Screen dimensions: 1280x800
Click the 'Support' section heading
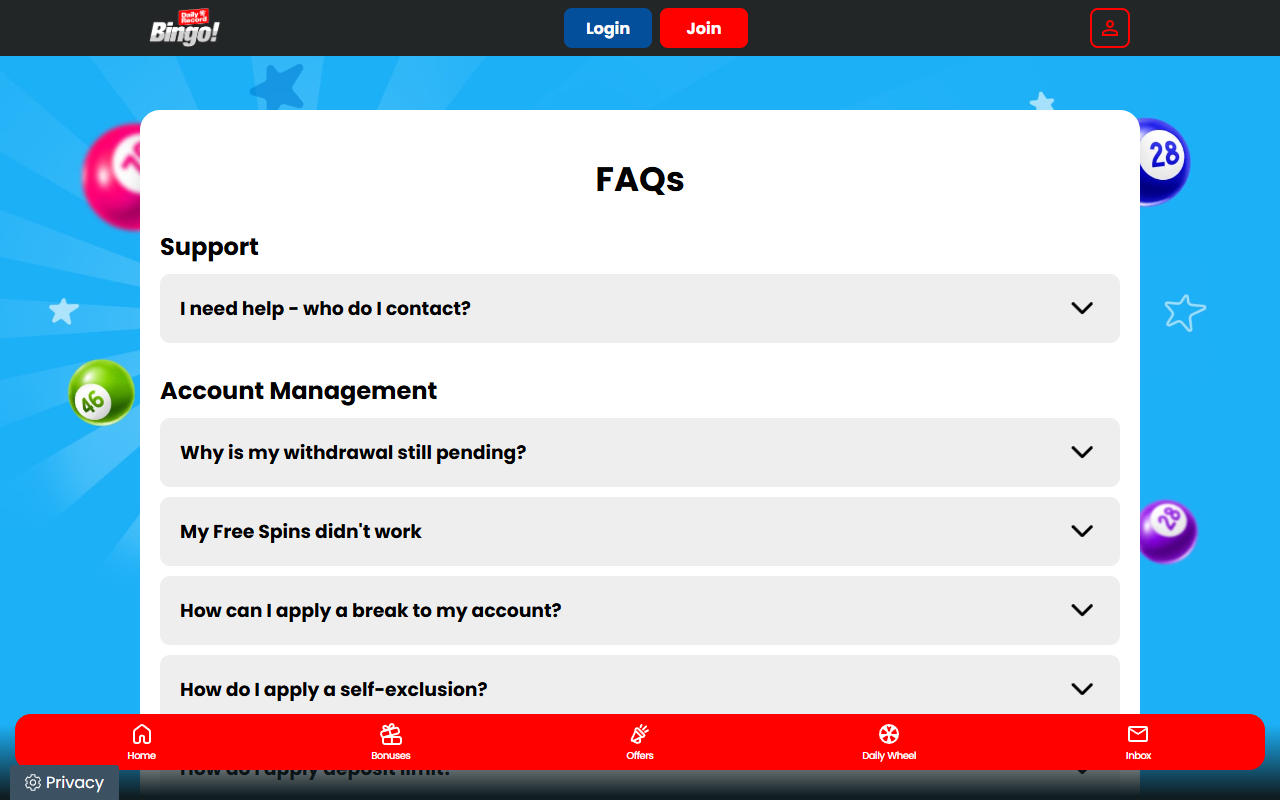coord(209,247)
